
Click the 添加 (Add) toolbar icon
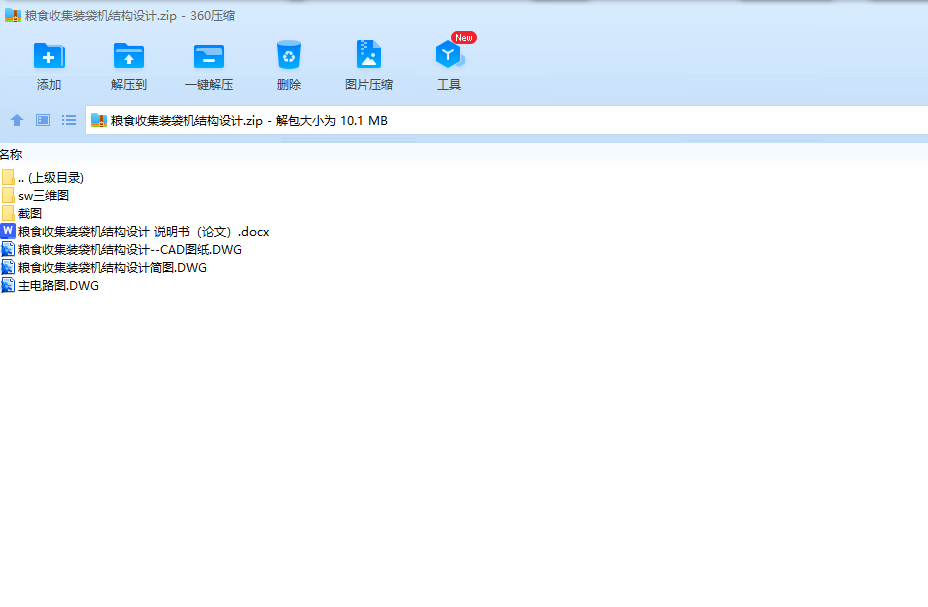click(49, 57)
